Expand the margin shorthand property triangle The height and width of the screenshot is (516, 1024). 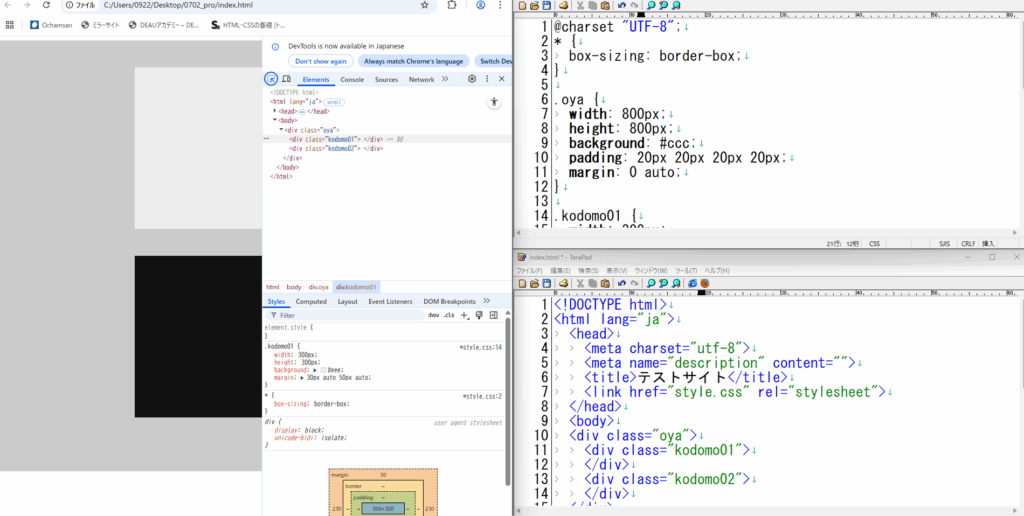[x=300, y=378]
